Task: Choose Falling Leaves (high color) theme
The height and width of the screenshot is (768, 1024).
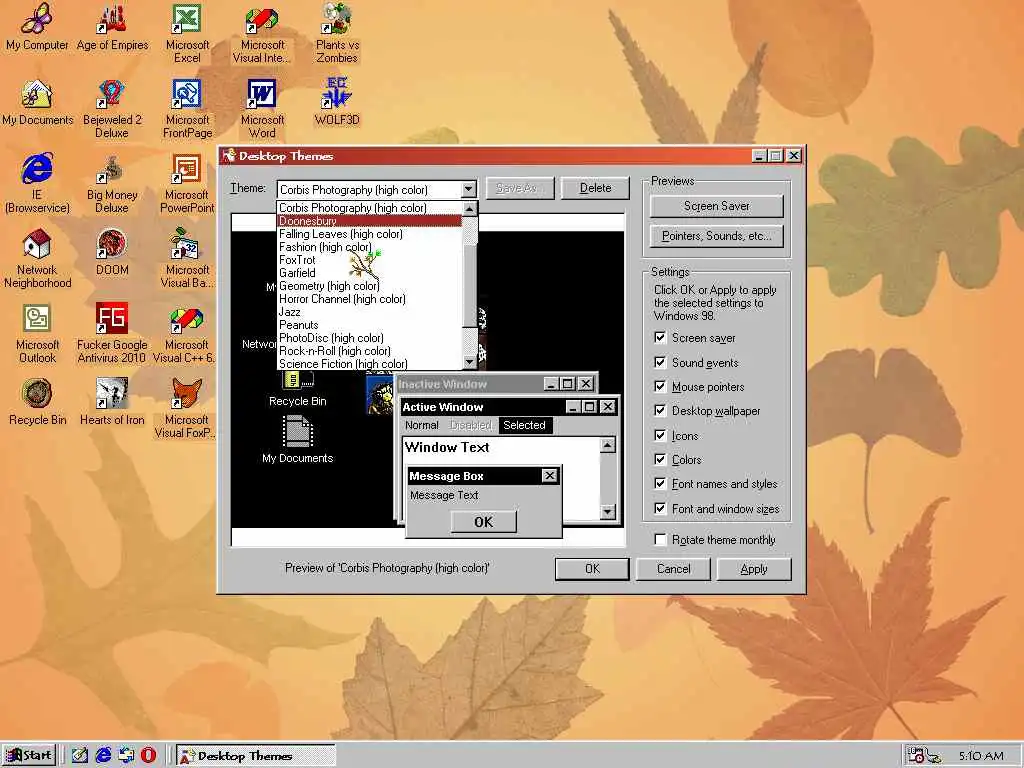Action: point(370,234)
